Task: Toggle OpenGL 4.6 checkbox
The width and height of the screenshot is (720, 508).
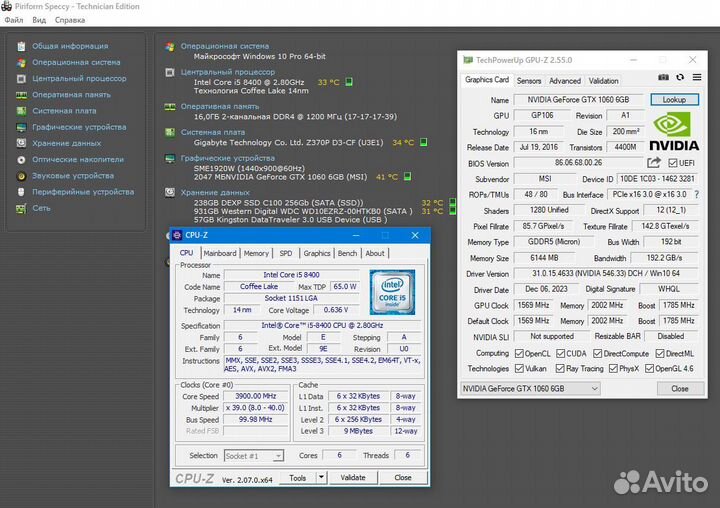Action: pyautogui.click(x=649, y=368)
